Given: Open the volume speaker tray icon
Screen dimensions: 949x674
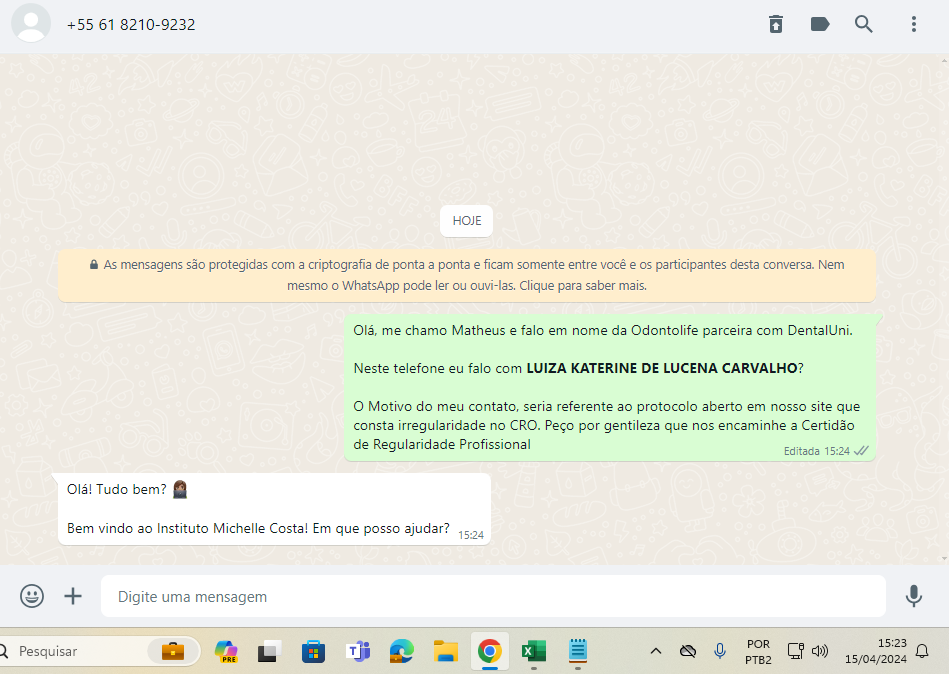Looking at the screenshot, I should (819, 651).
